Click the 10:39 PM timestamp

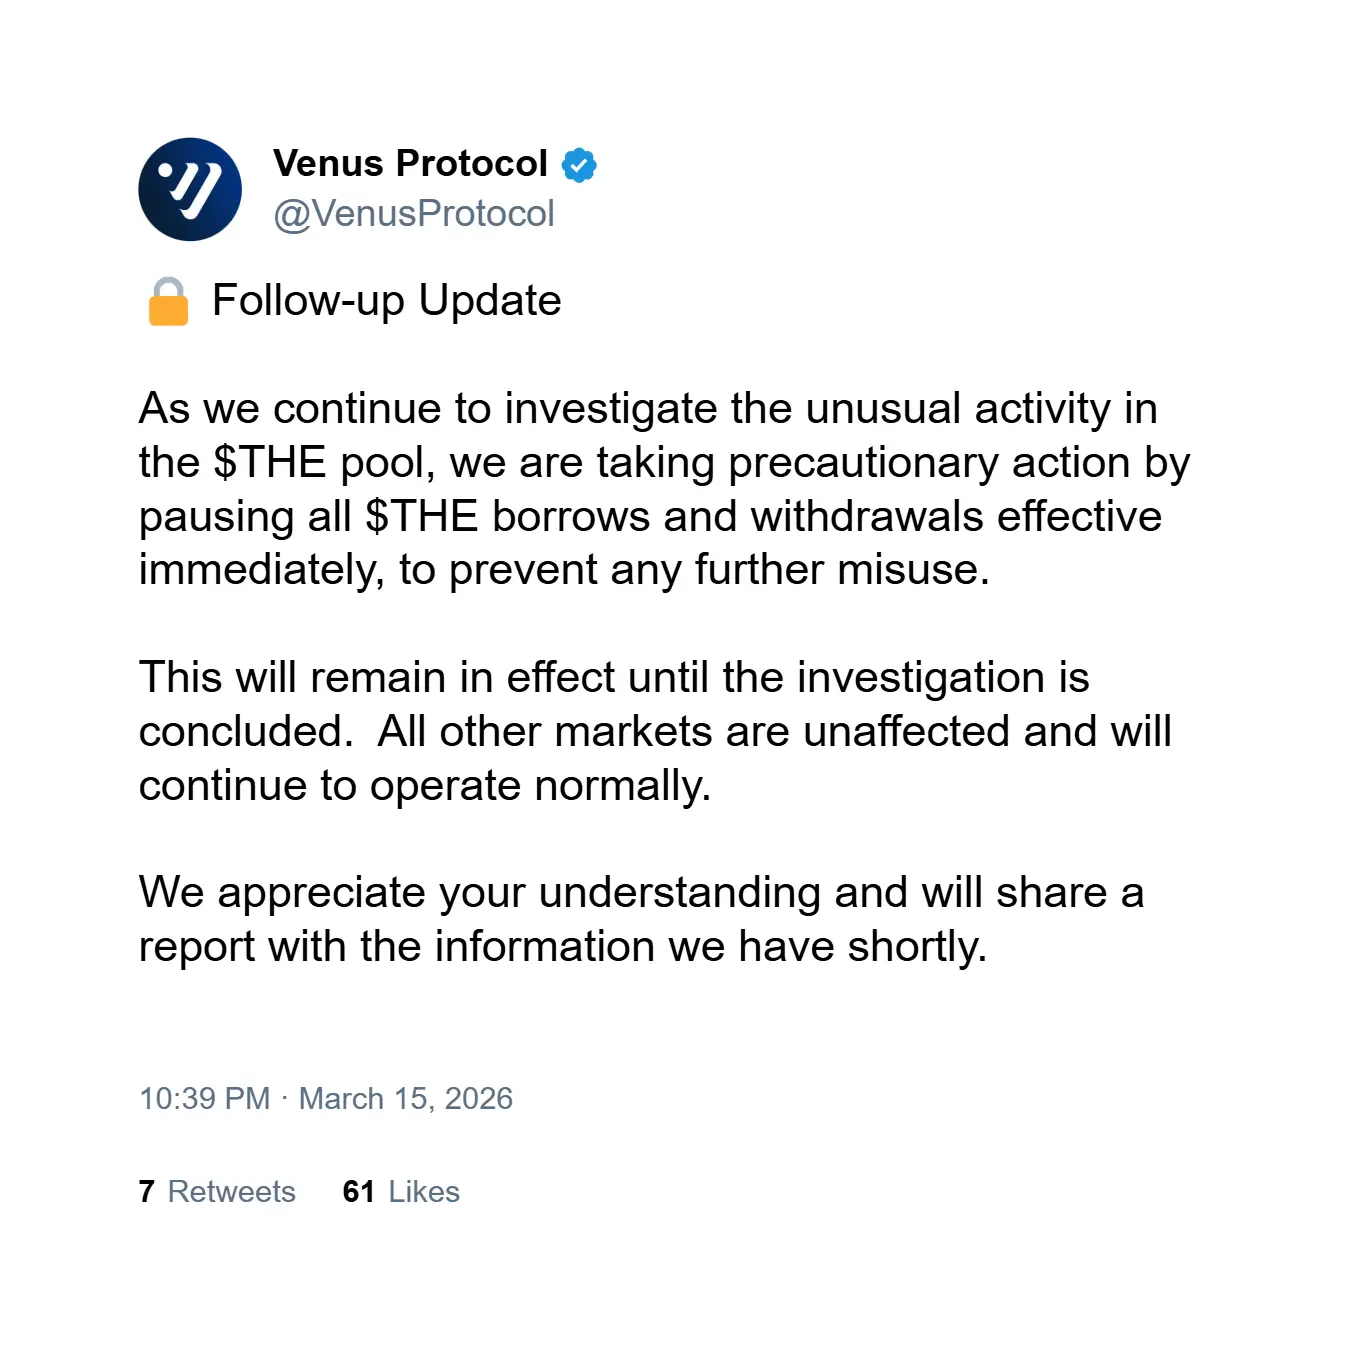205,1099
